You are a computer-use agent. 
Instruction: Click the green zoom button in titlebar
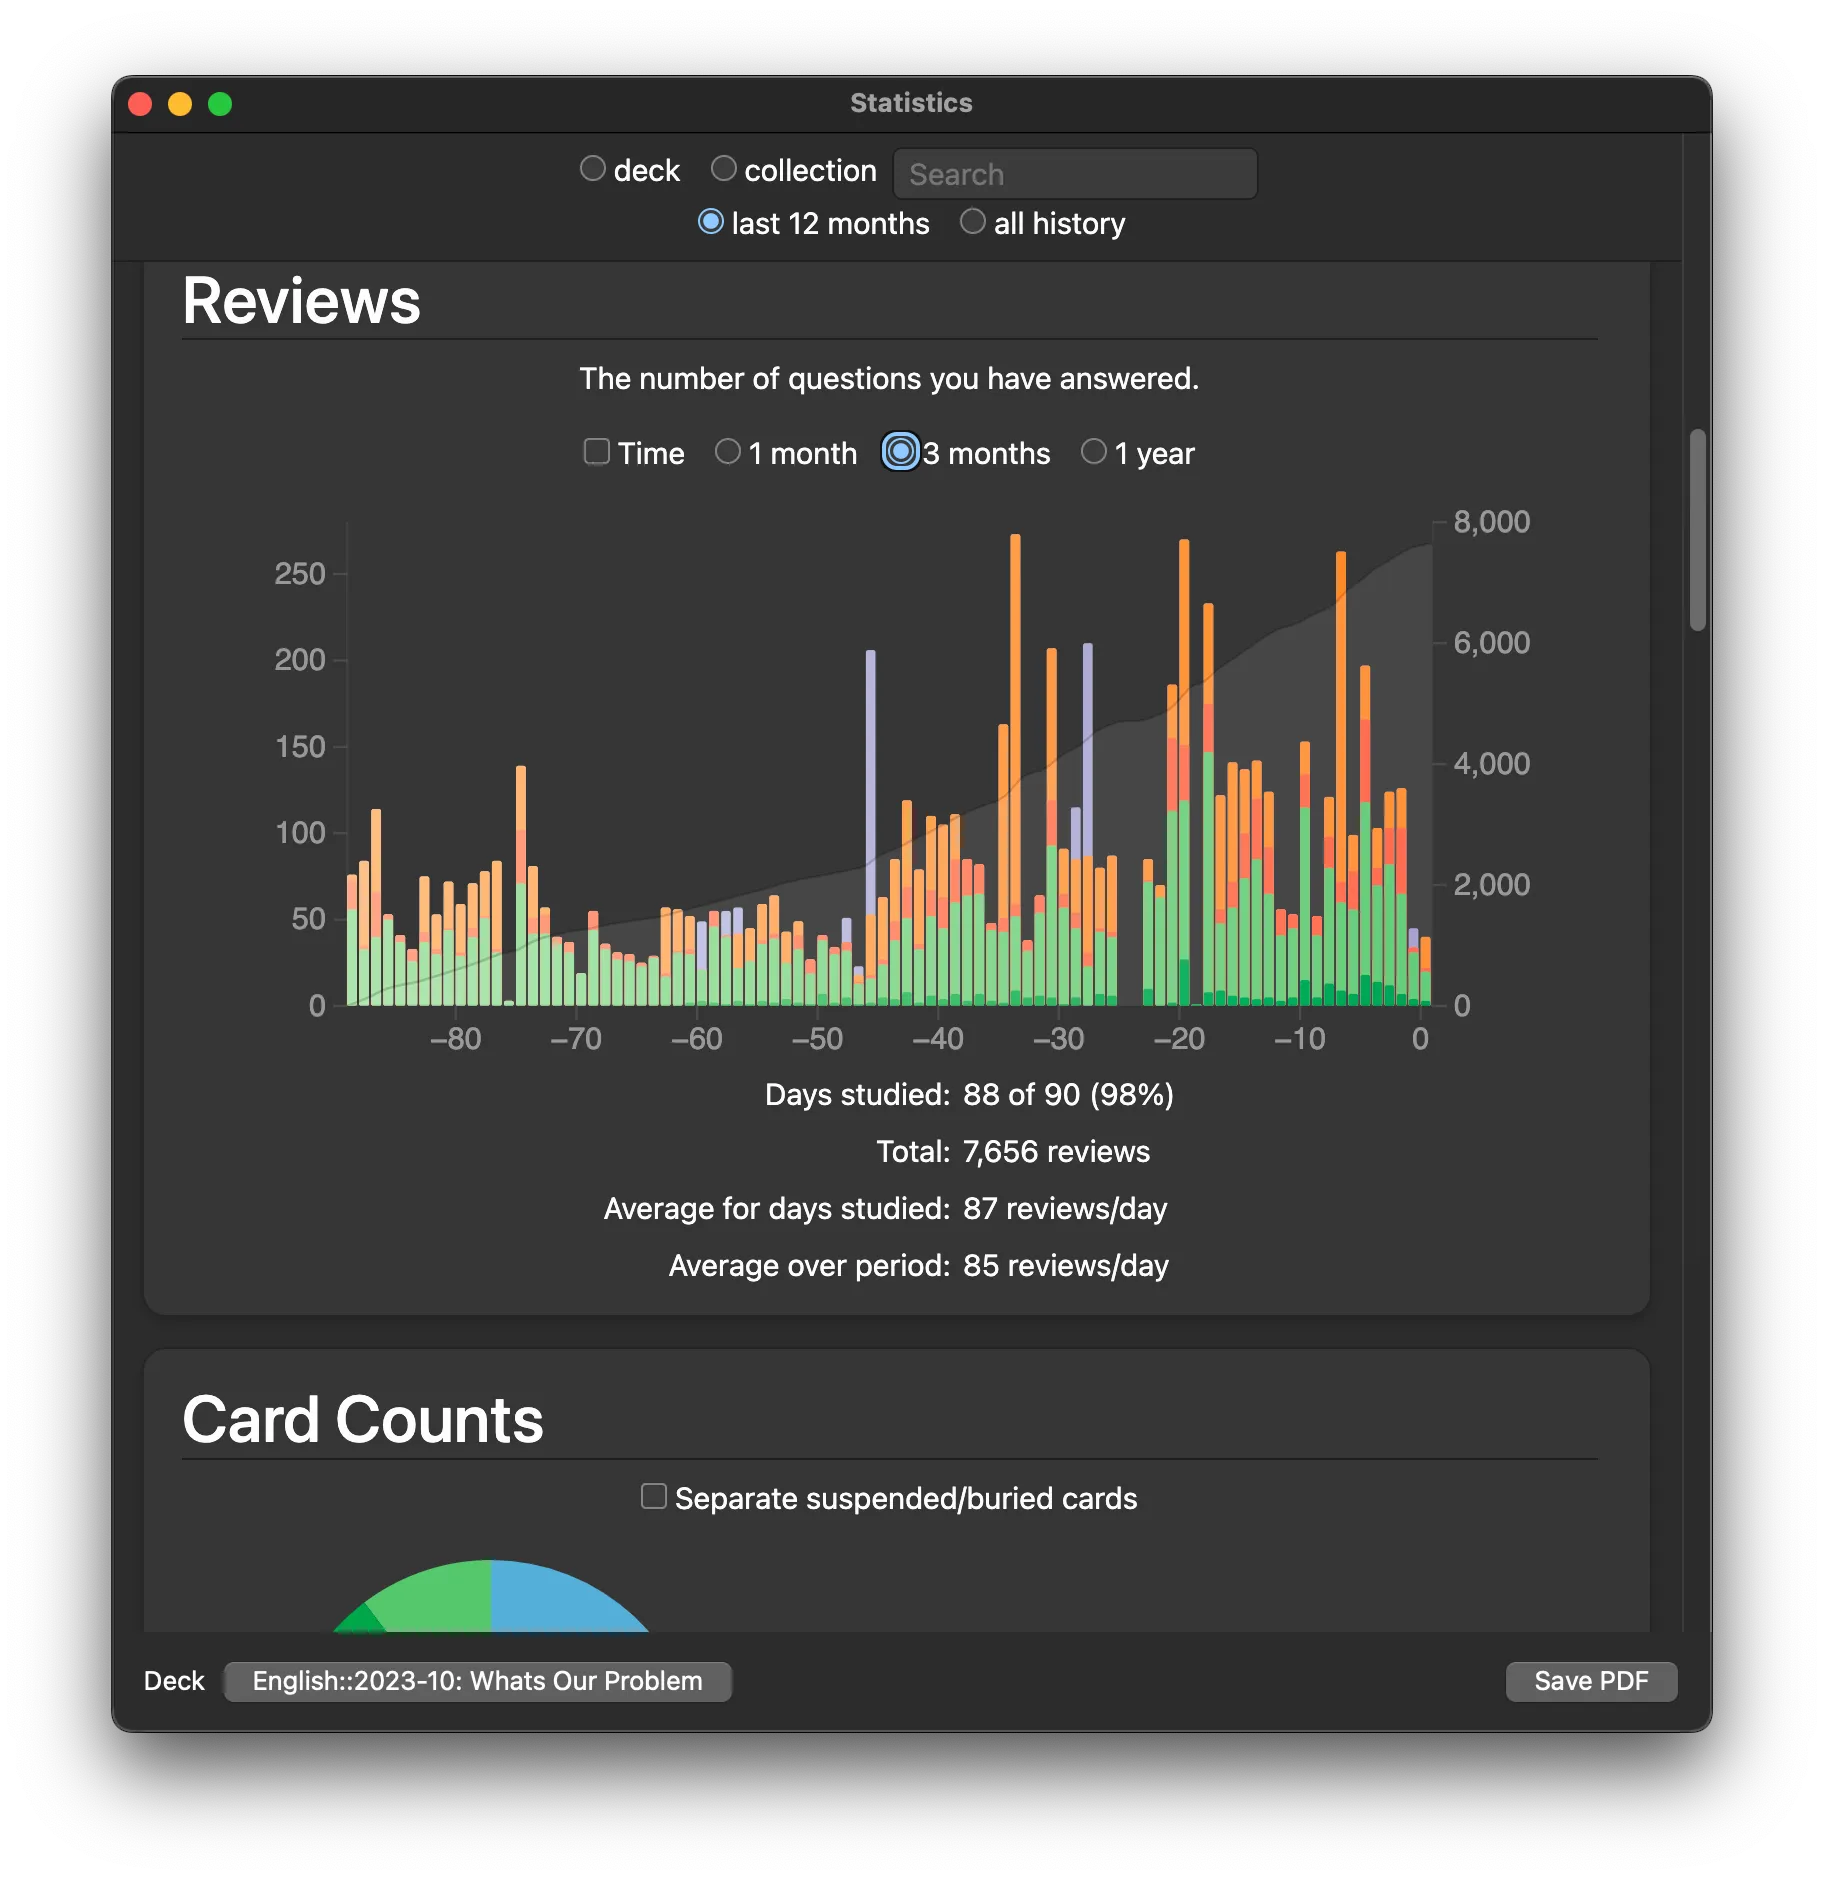point(219,102)
